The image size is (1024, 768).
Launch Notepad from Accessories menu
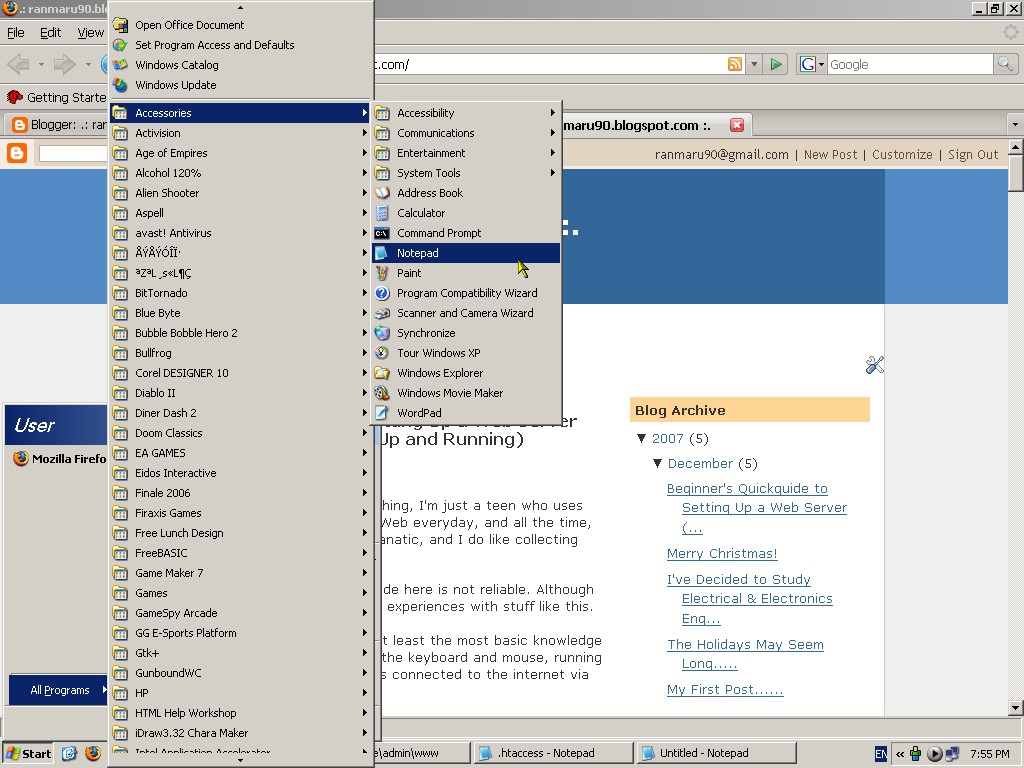coord(466,253)
